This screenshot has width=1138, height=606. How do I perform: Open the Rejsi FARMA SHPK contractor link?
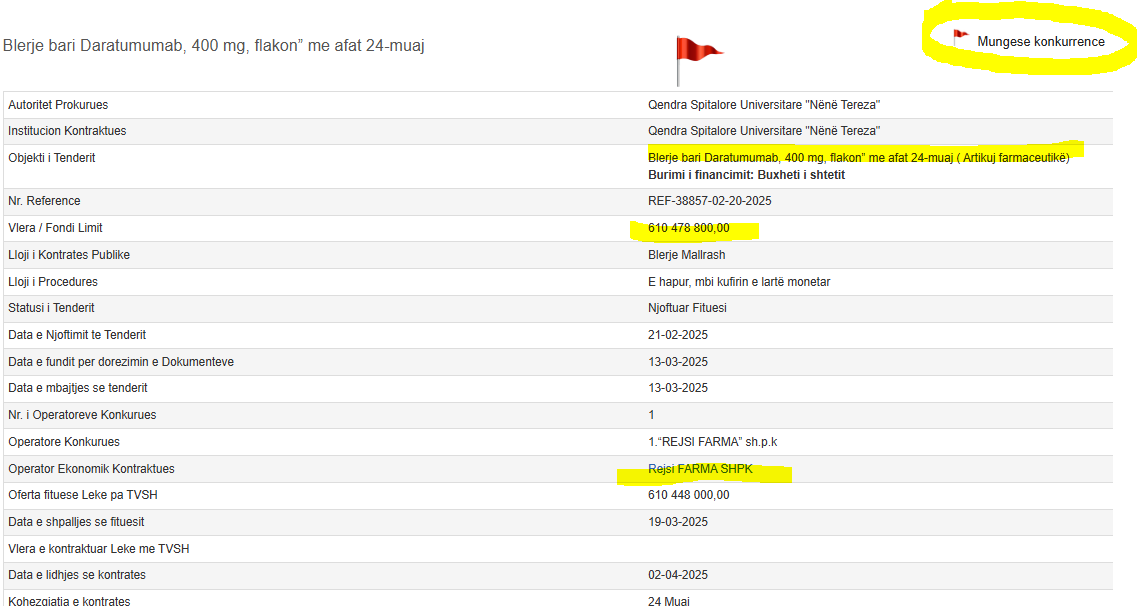[x=700, y=469]
